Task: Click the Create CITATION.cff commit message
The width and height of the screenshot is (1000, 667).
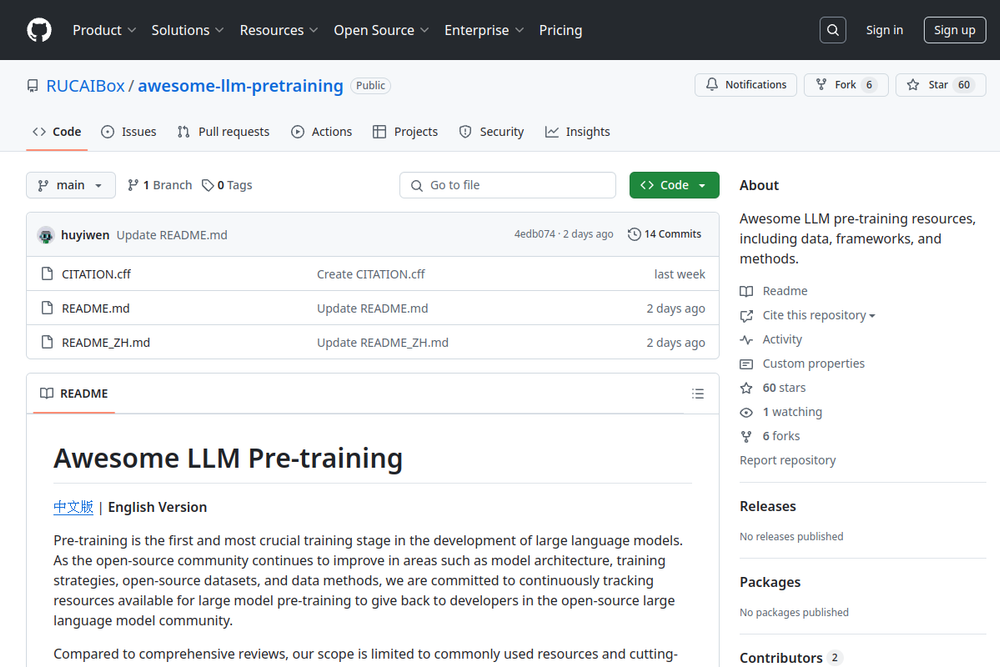Action: (371, 274)
